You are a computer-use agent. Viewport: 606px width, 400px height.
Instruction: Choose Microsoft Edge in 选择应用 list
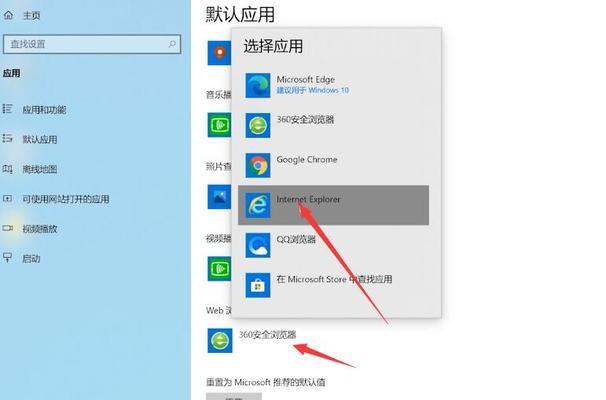point(334,85)
